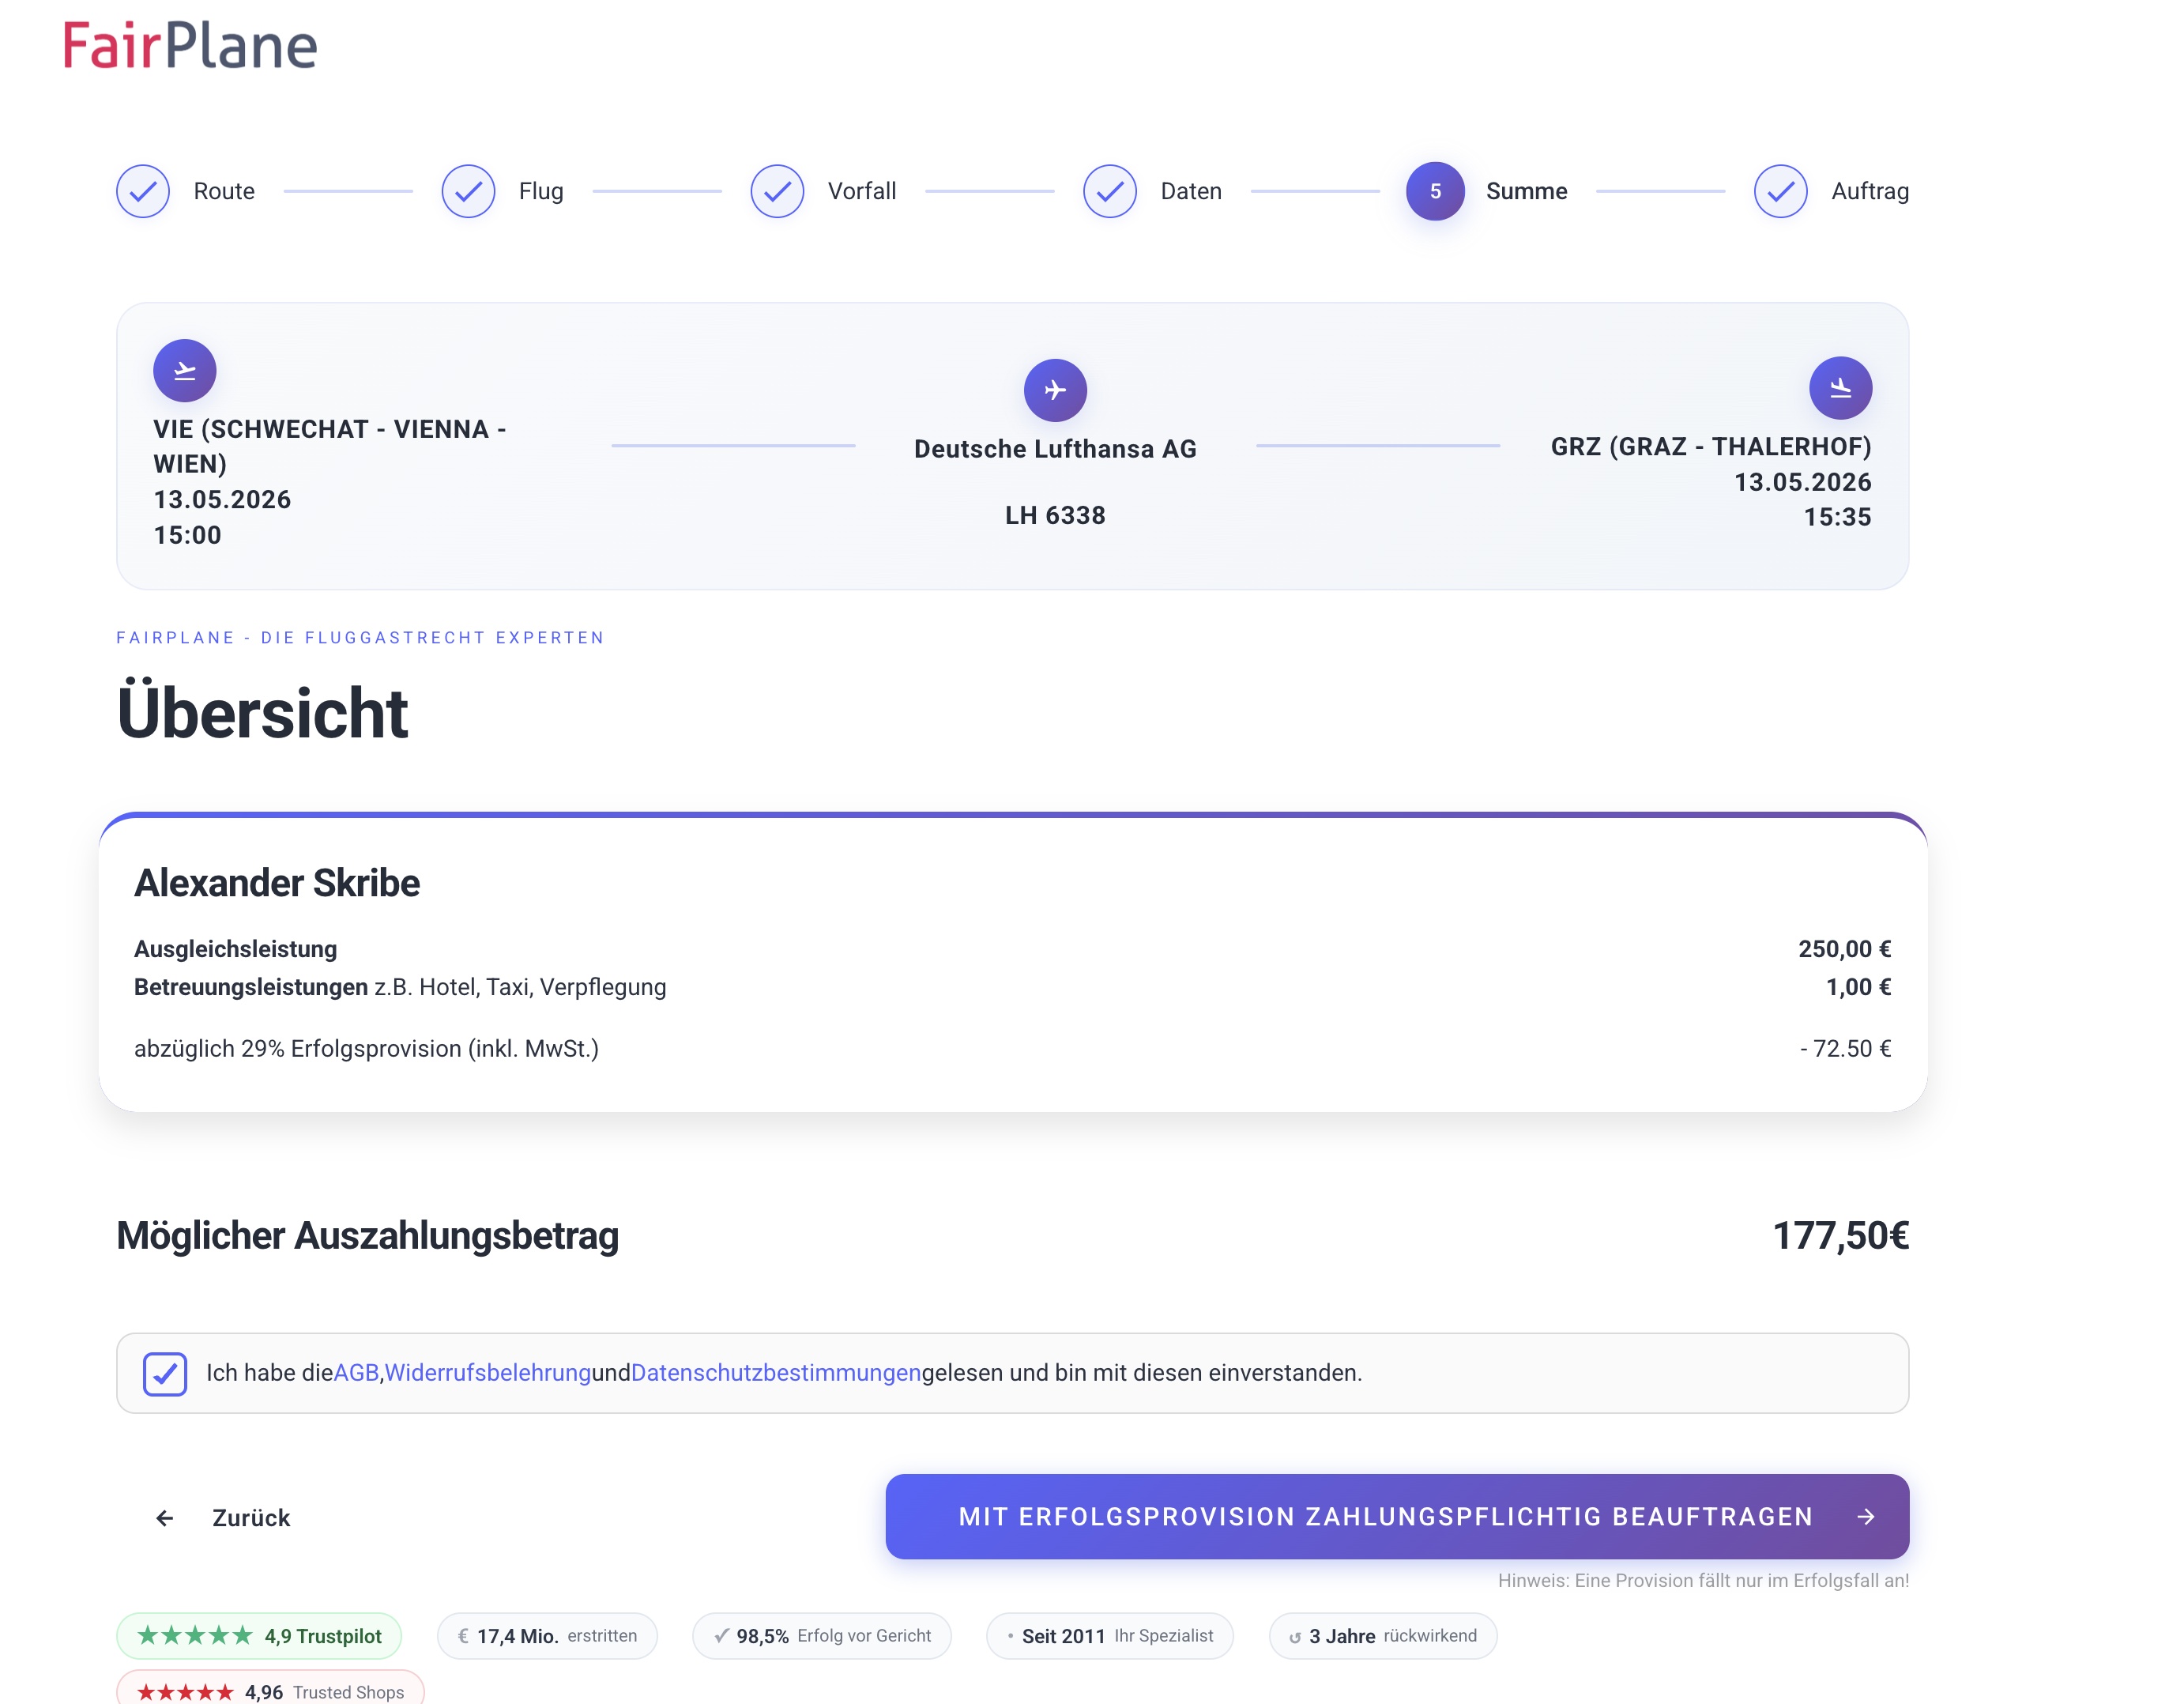Image resolution: width=2184 pixels, height=1704 pixels.
Task: Go to the Flug step
Action: pos(541,191)
